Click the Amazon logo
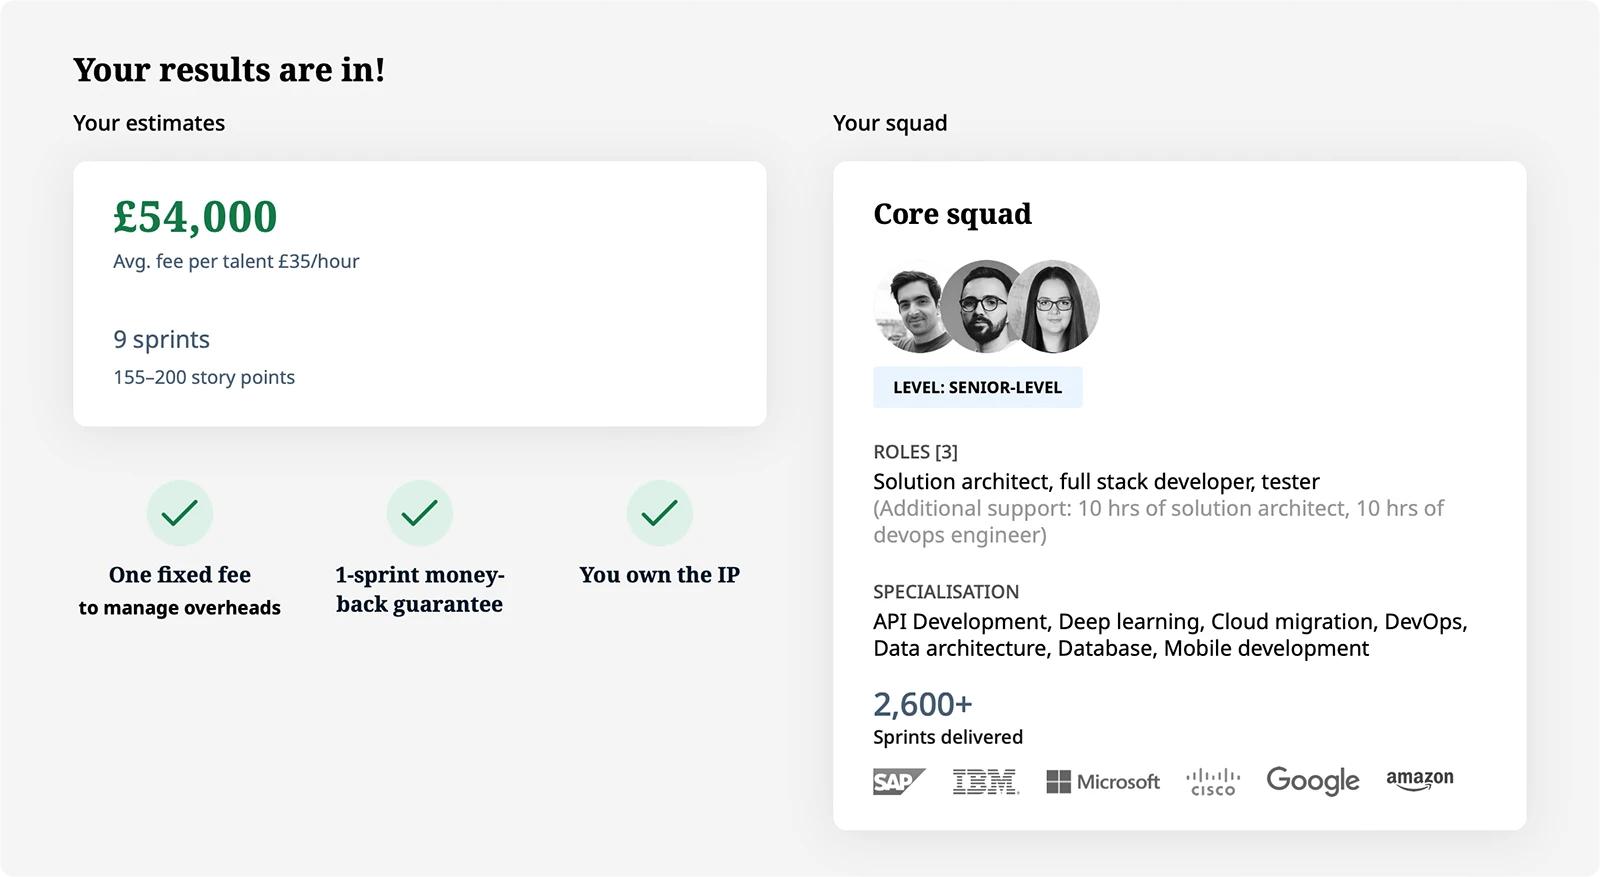The image size is (1600, 877). 1420,780
